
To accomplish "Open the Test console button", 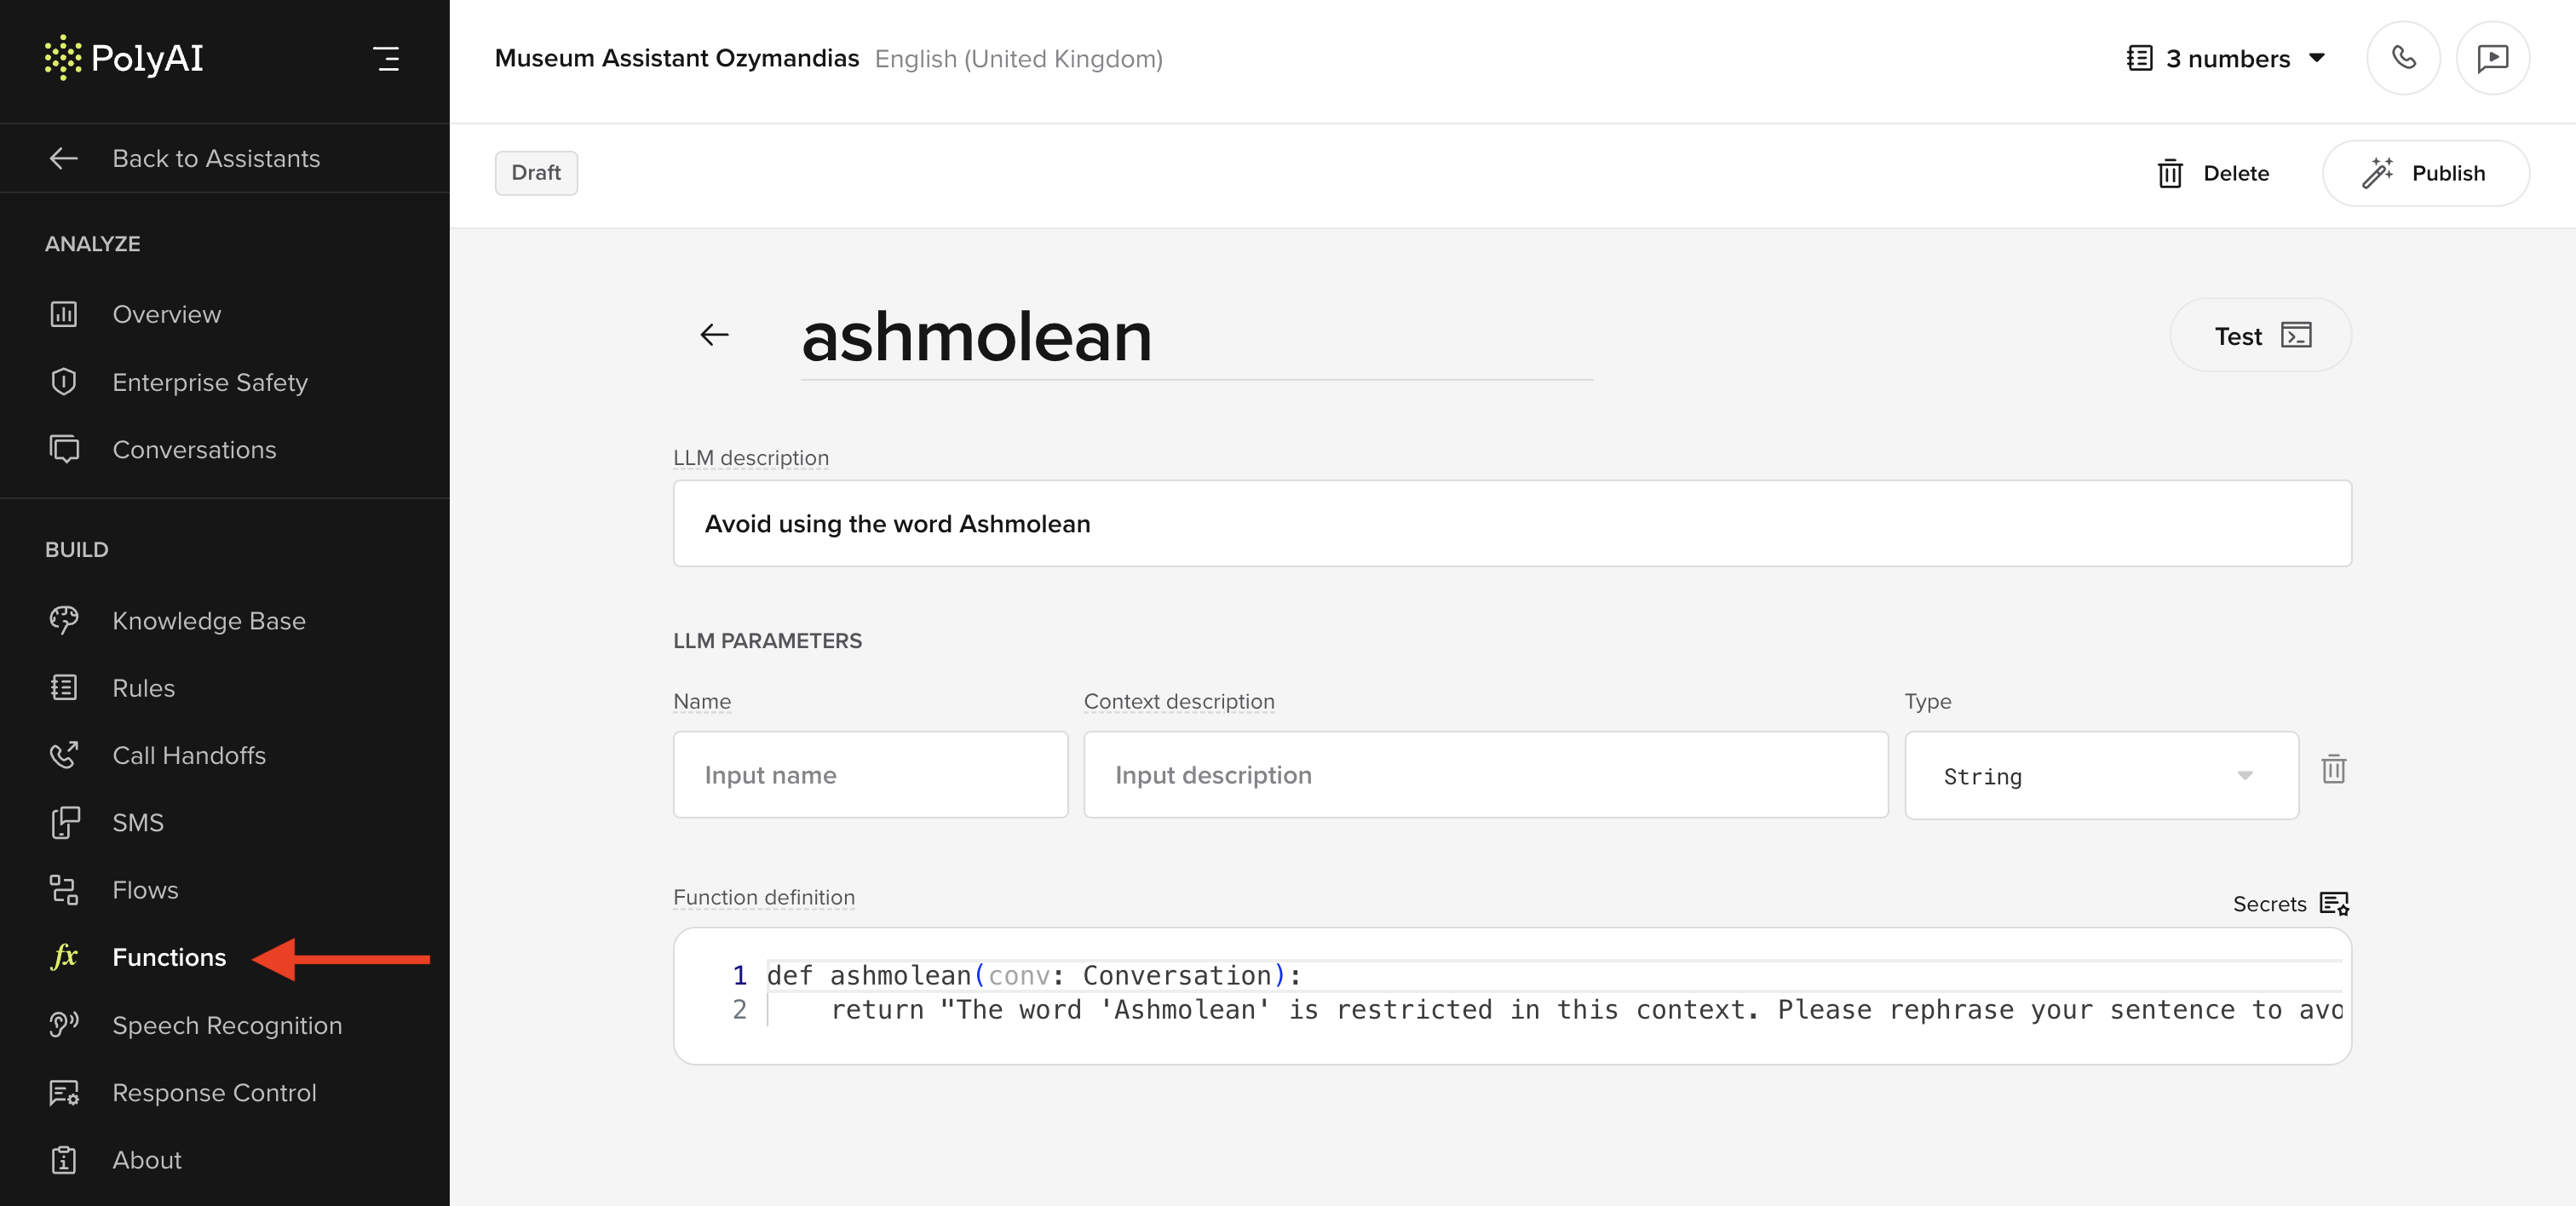I will click(2260, 336).
